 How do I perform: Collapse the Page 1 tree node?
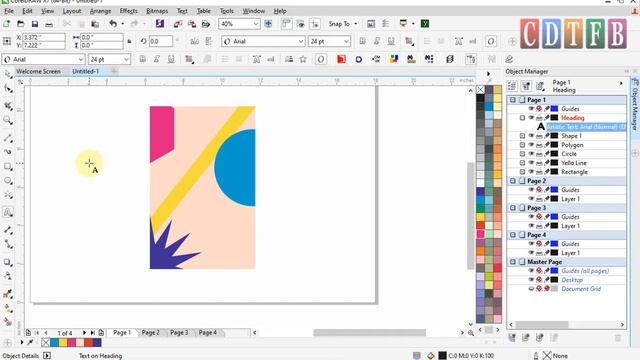click(513, 100)
